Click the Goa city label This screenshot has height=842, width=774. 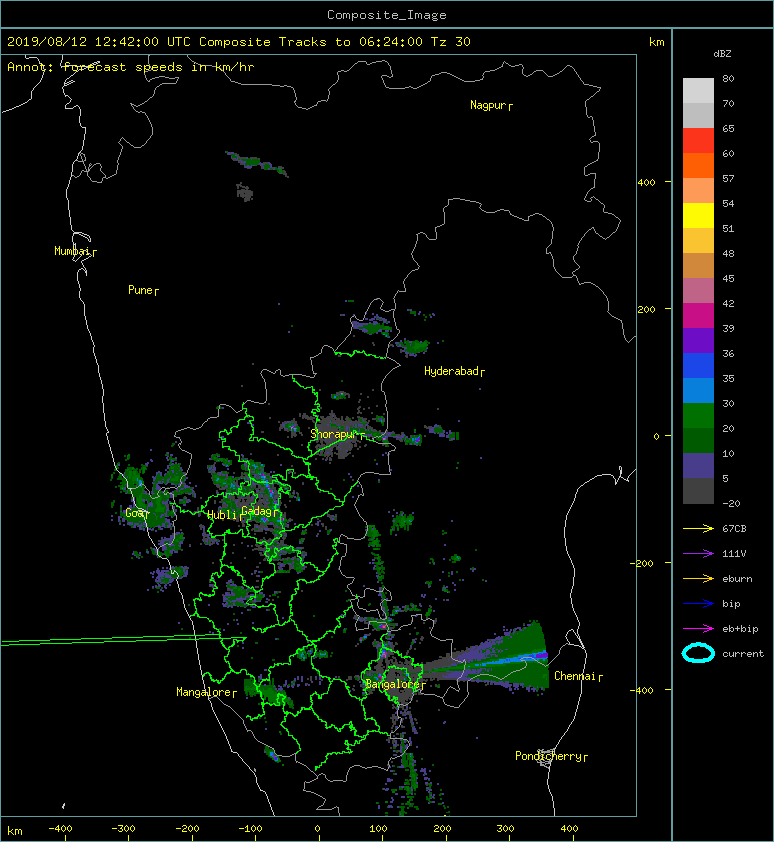135,513
